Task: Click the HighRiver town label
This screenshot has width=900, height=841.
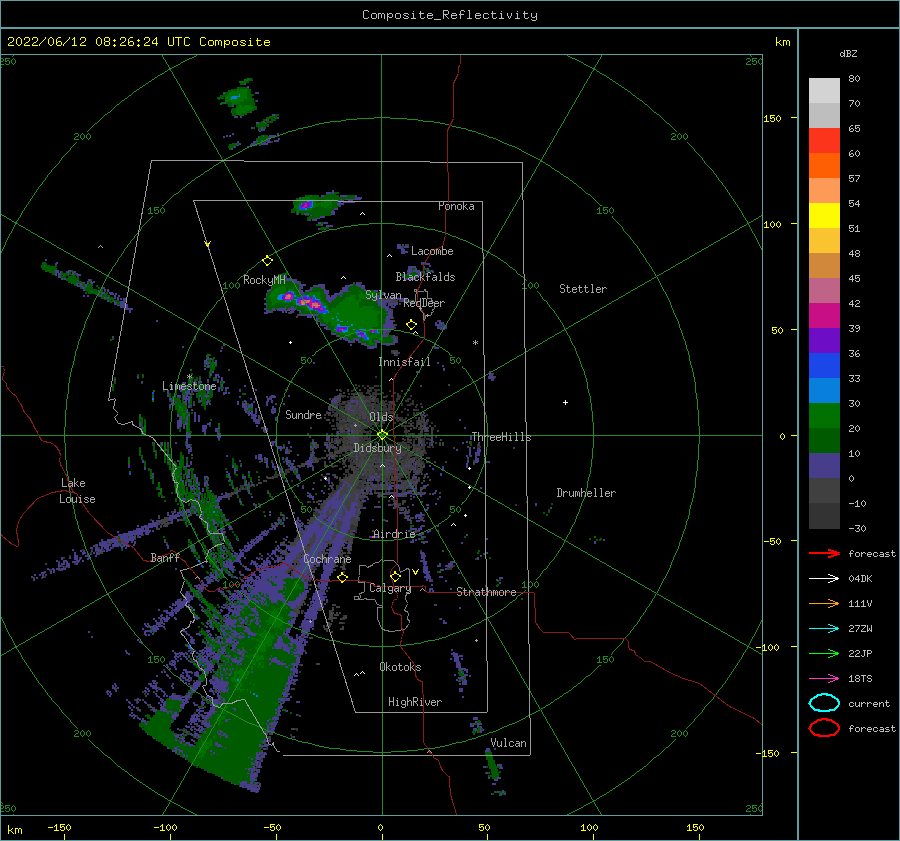Action: (x=415, y=703)
